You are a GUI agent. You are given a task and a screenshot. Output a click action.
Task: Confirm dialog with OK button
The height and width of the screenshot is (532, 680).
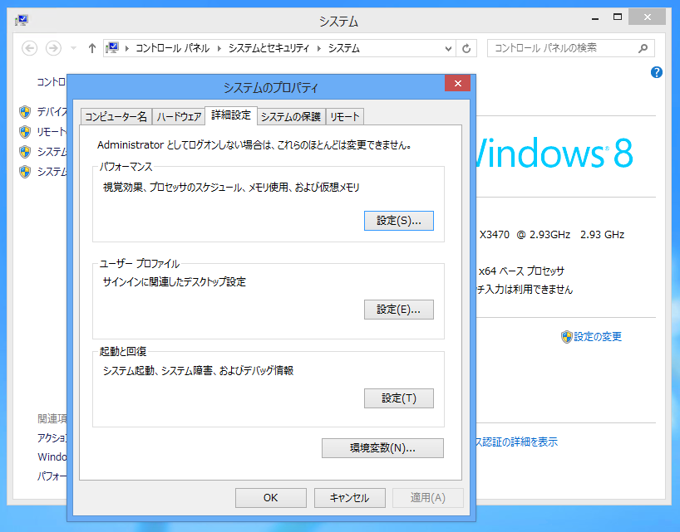click(x=271, y=498)
